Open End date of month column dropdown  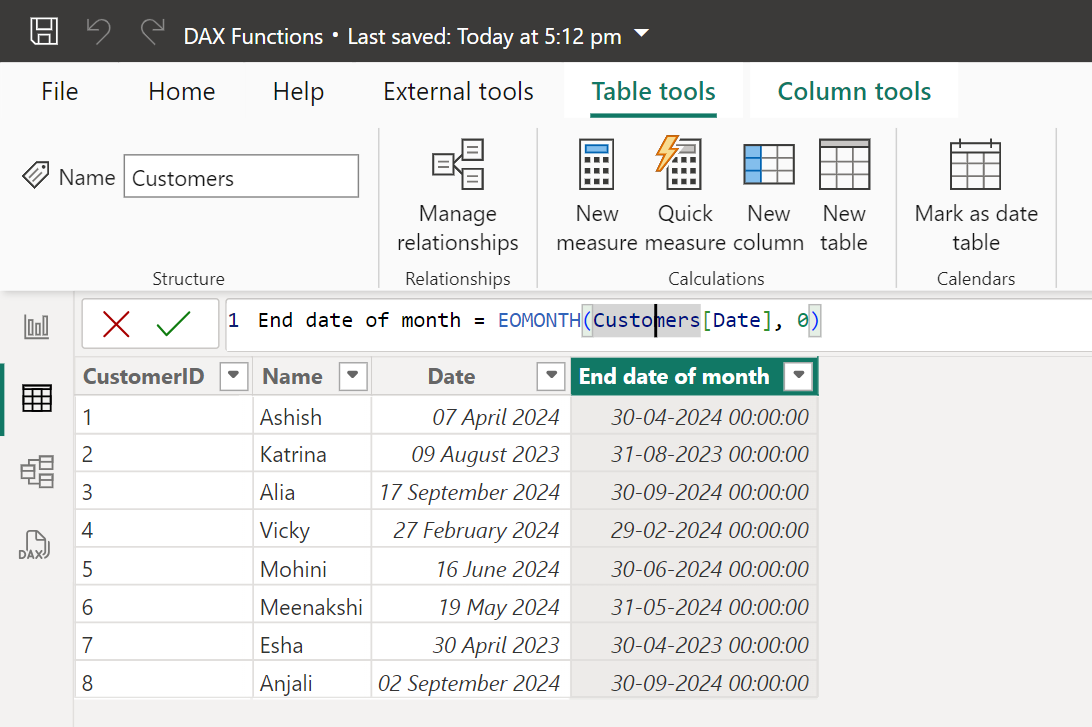tap(798, 377)
